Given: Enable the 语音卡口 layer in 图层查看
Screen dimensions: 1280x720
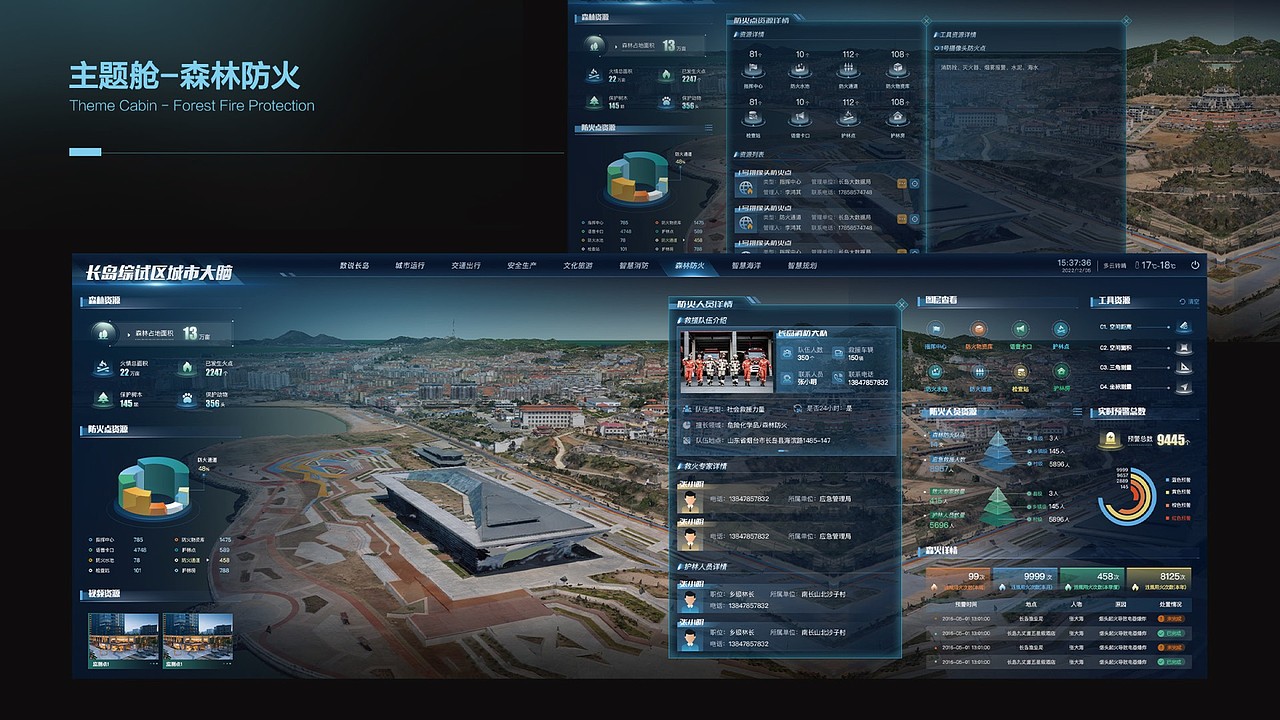Looking at the screenshot, I should tap(1020, 328).
